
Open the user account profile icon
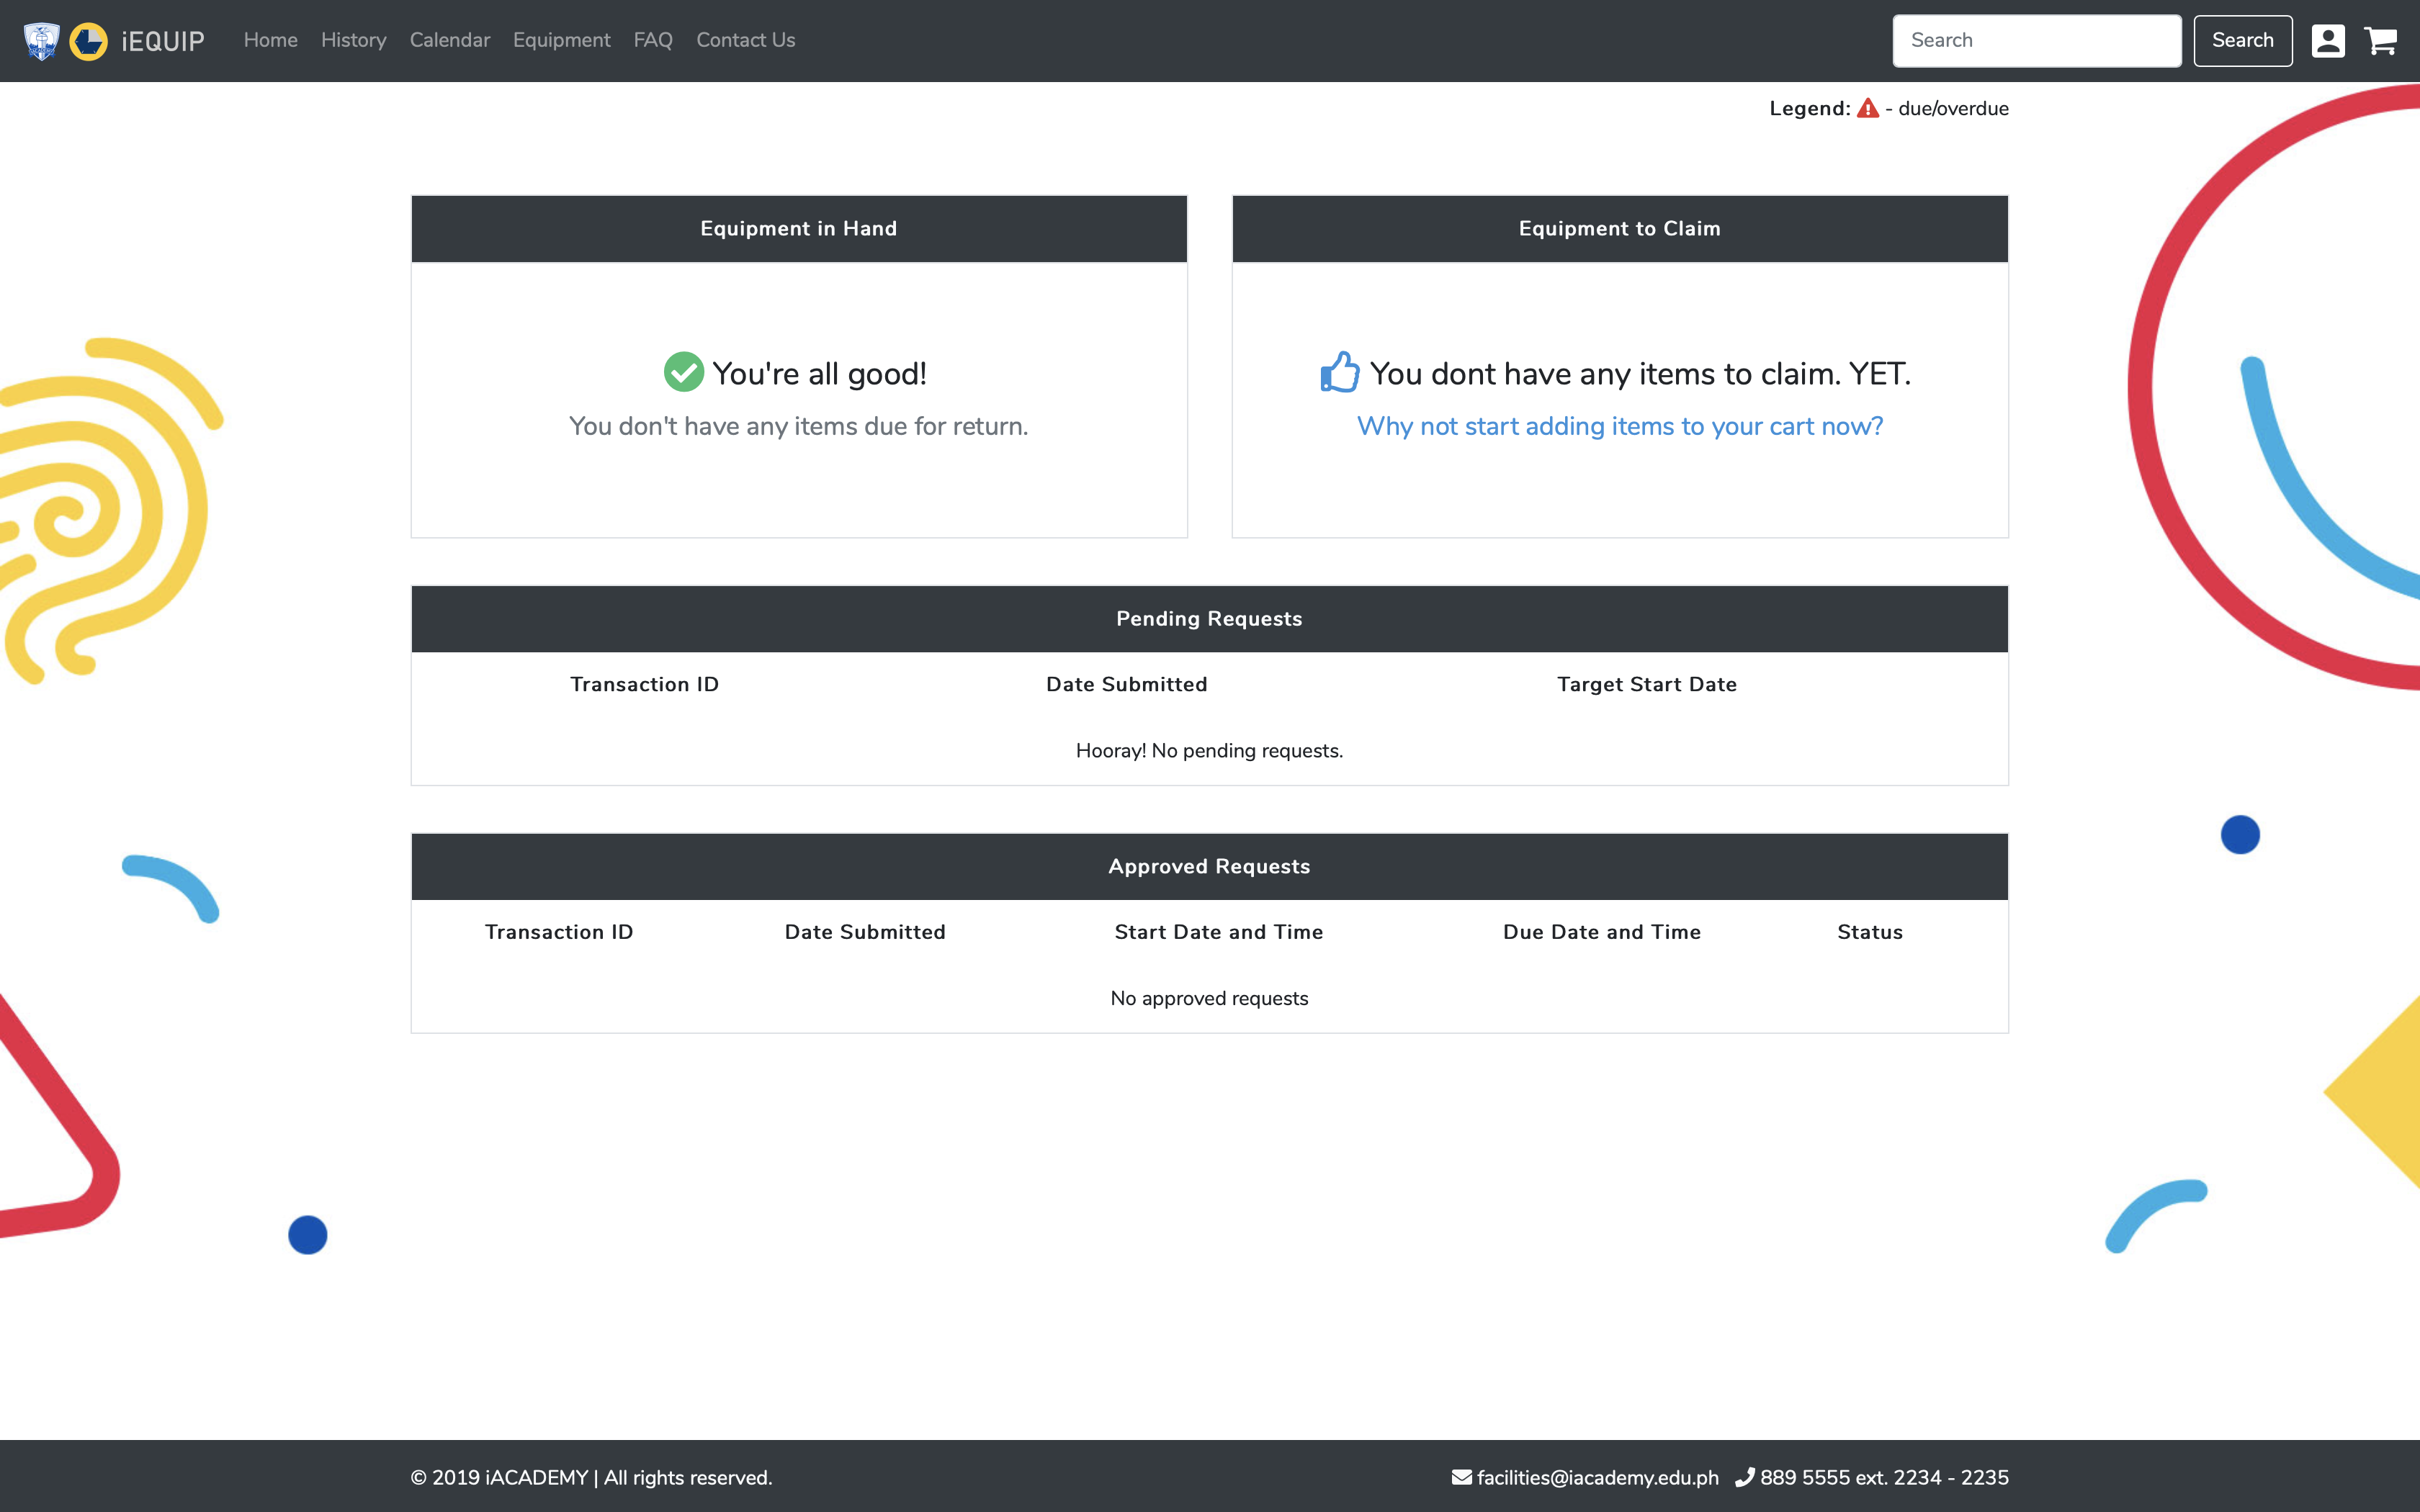(2328, 41)
